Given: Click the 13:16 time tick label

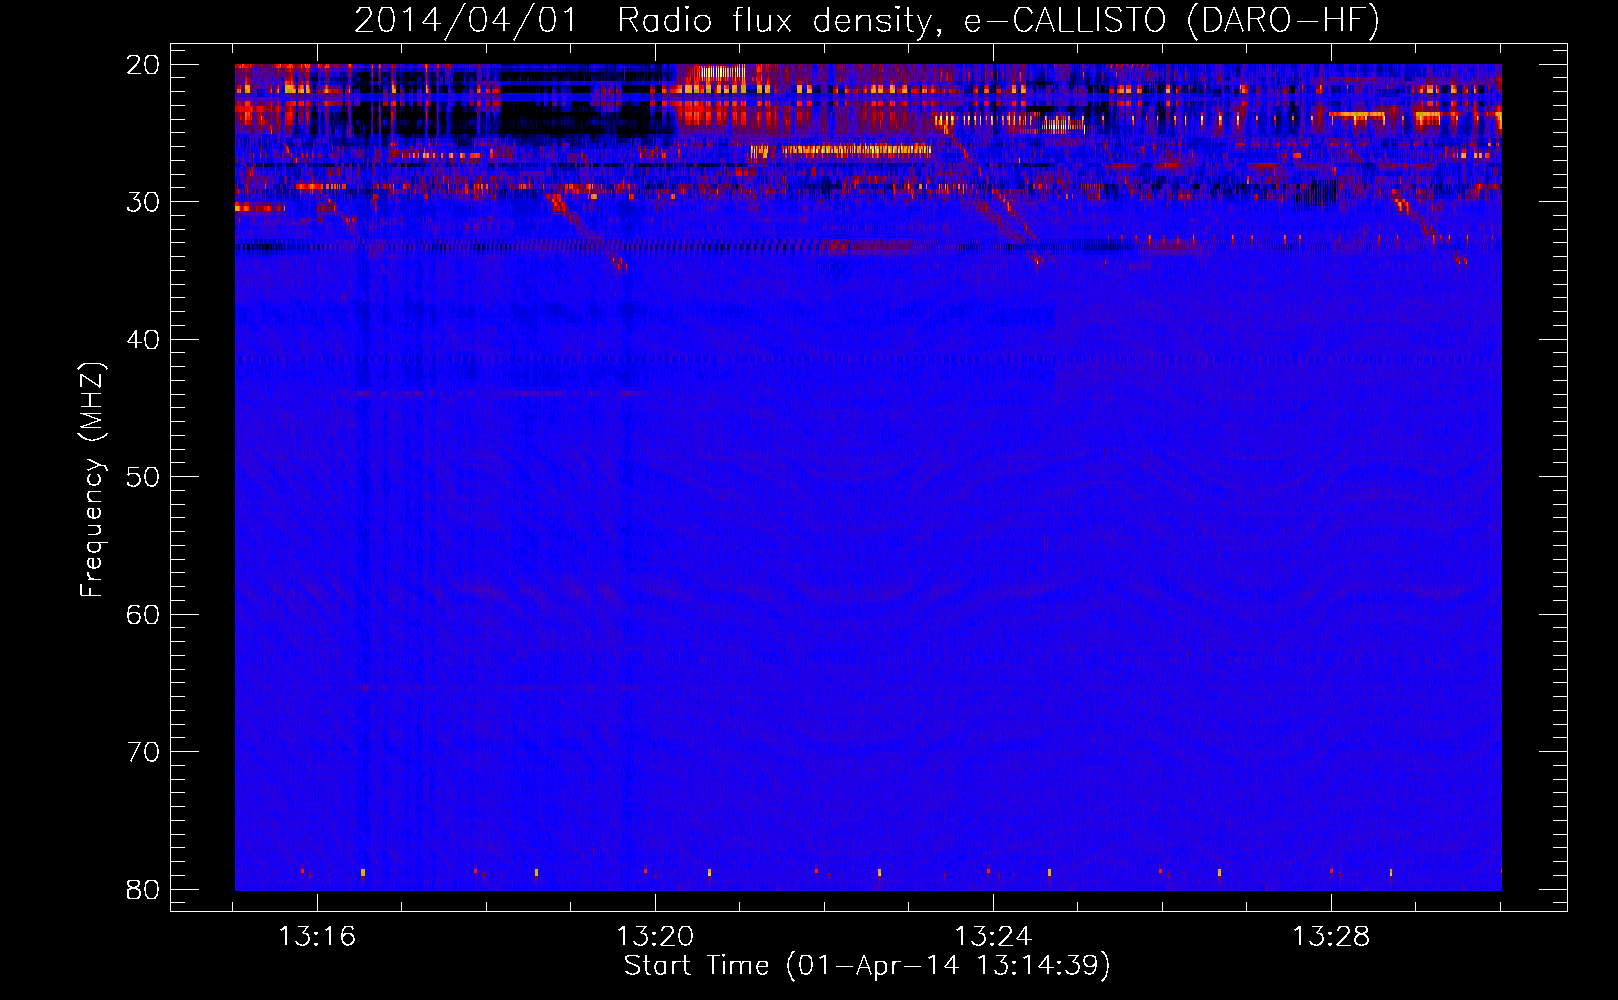Looking at the screenshot, I should pyautogui.click(x=317, y=937).
